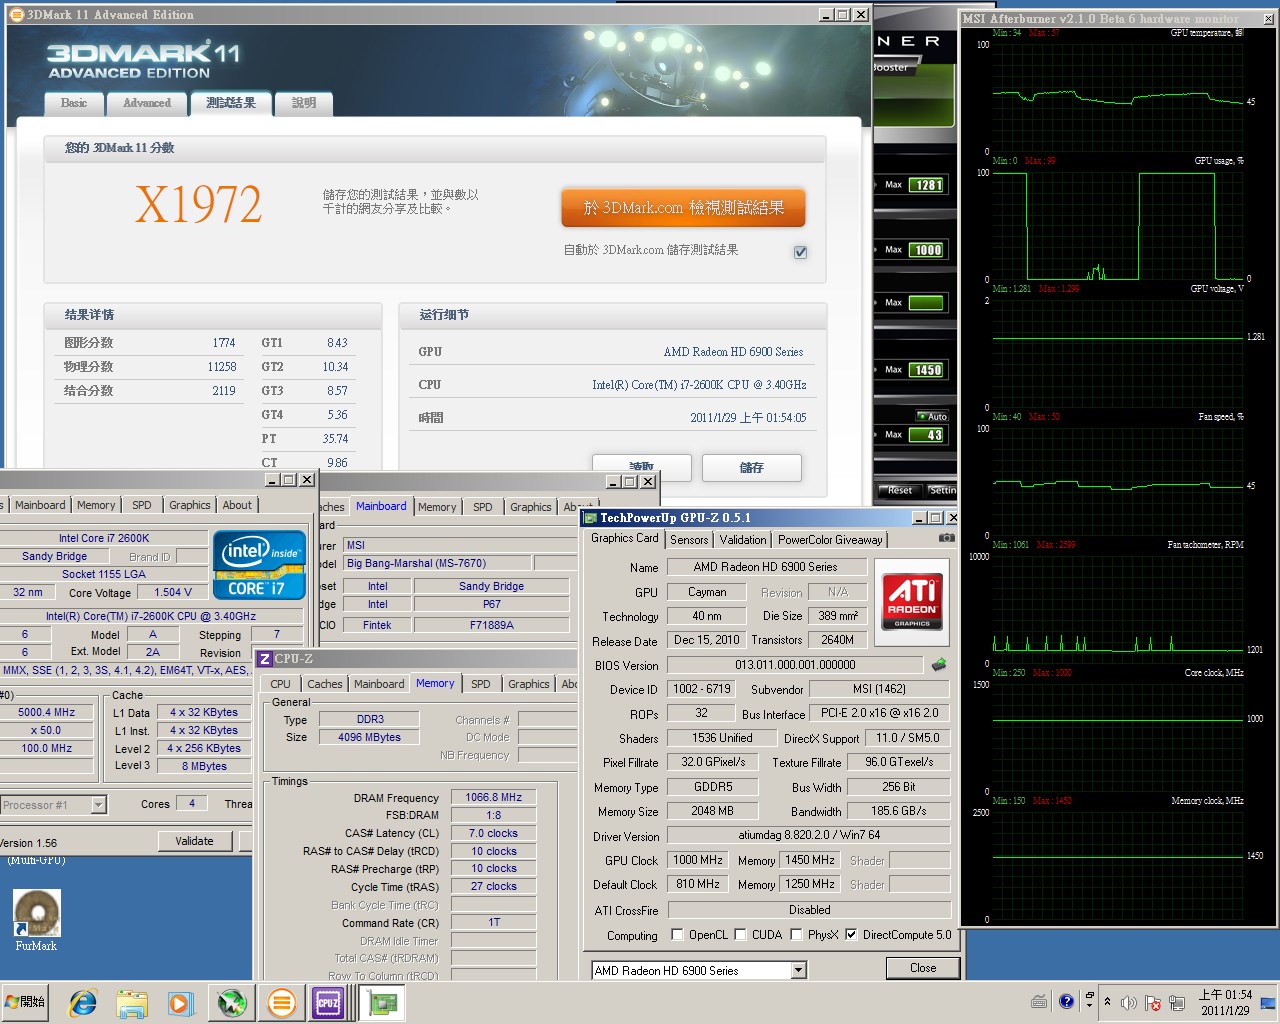Image resolution: width=1280 pixels, height=1024 pixels.
Task: Close the Afterburner hardware monitor window
Action: (x=1268, y=19)
